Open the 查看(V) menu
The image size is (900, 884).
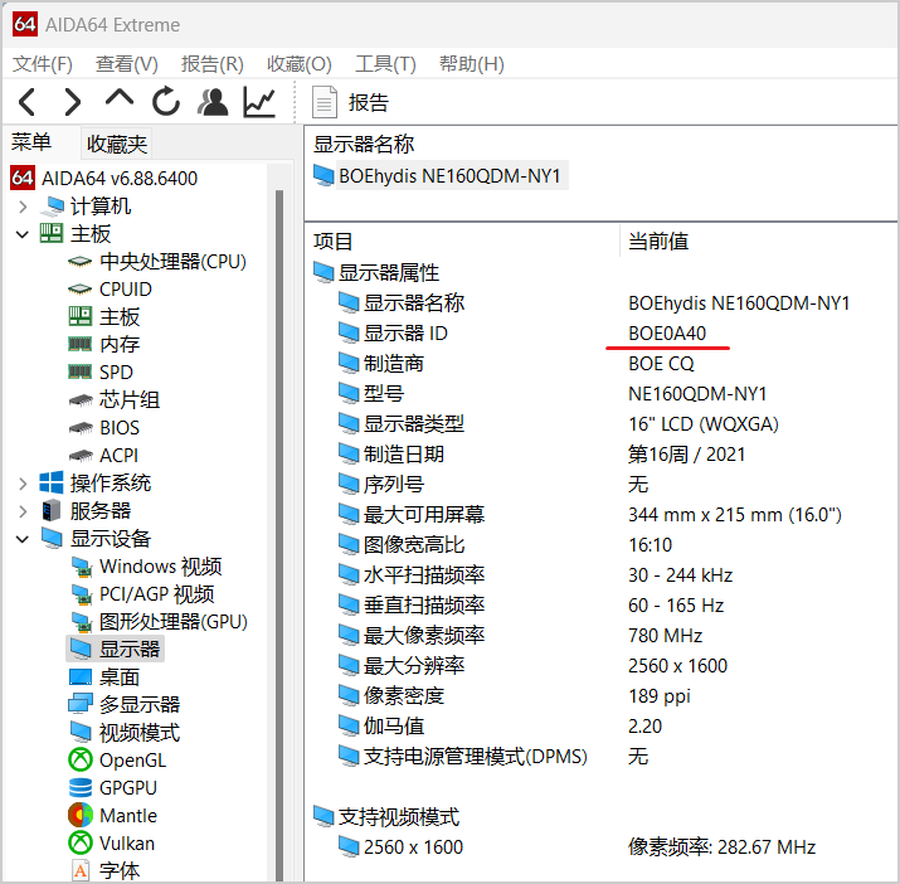click(127, 64)
